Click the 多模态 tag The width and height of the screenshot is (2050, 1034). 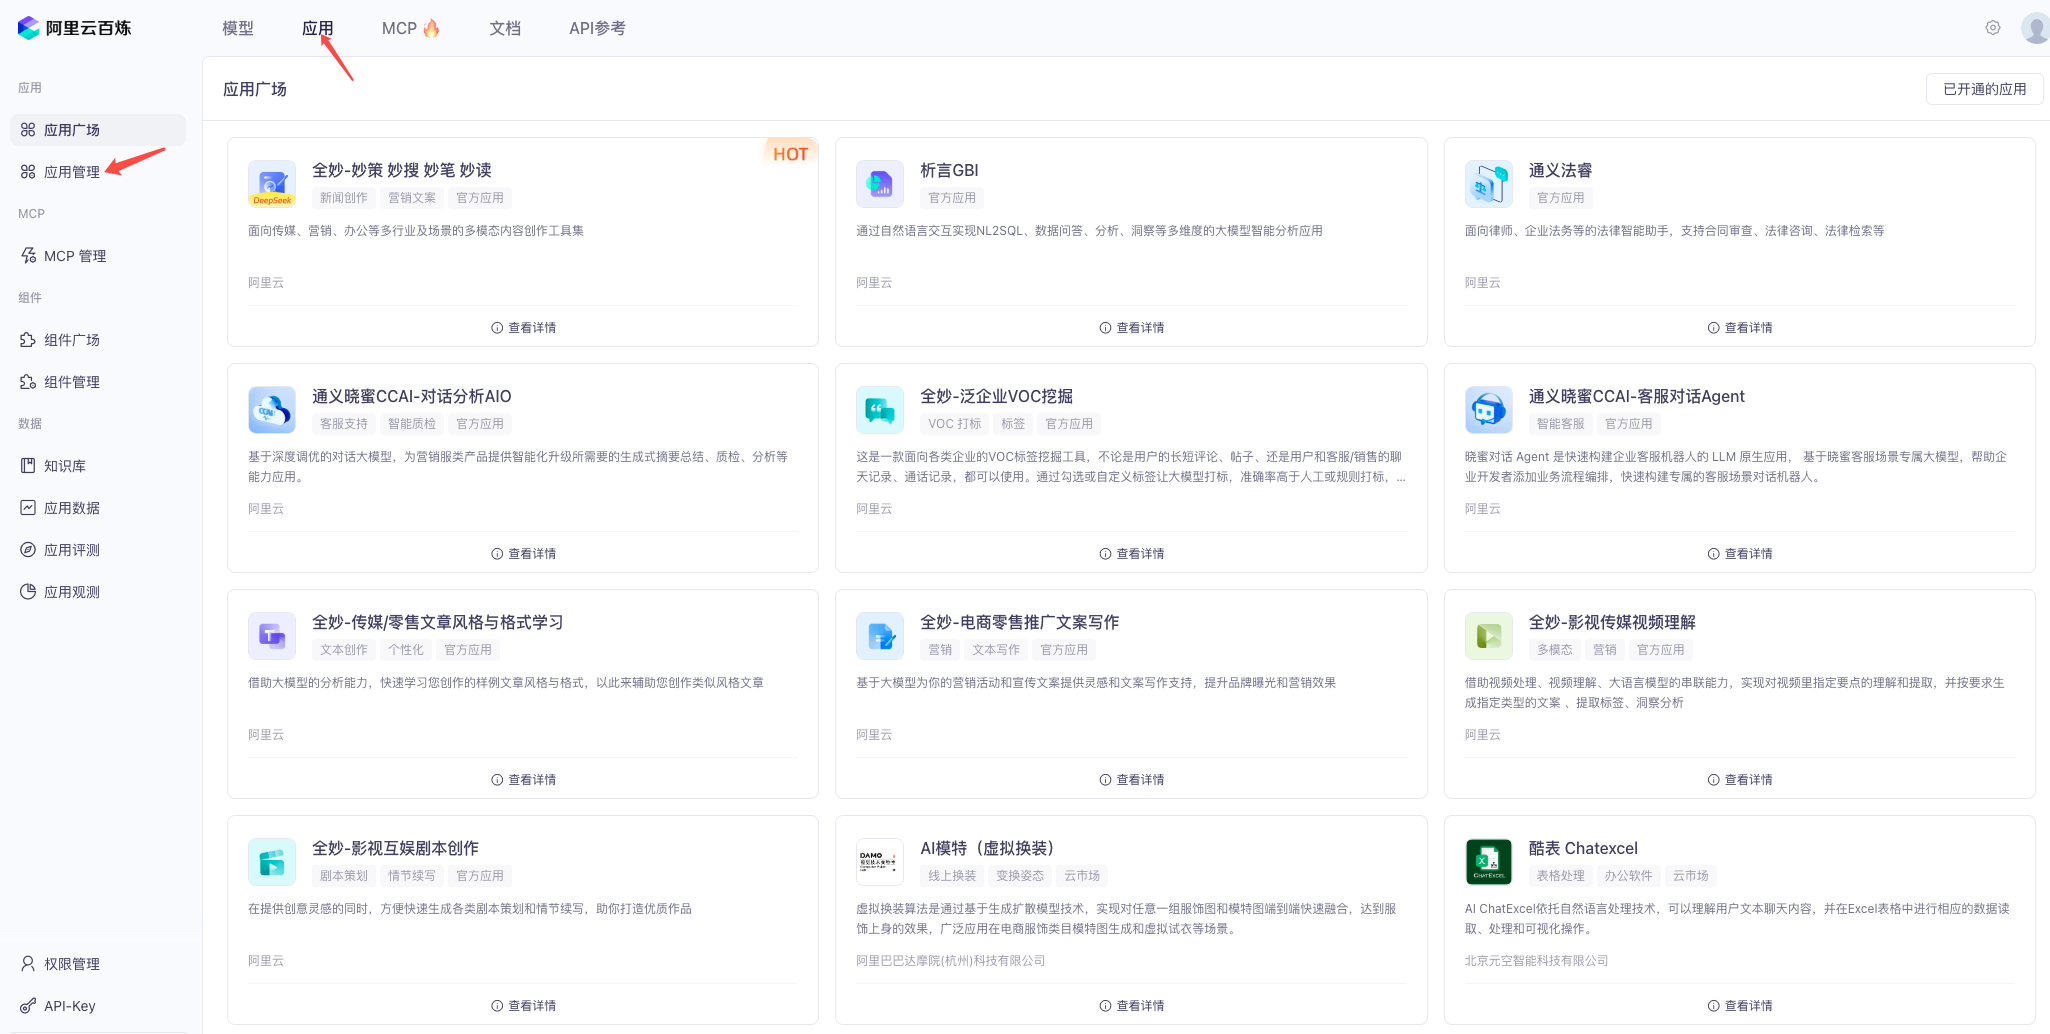1554,650
